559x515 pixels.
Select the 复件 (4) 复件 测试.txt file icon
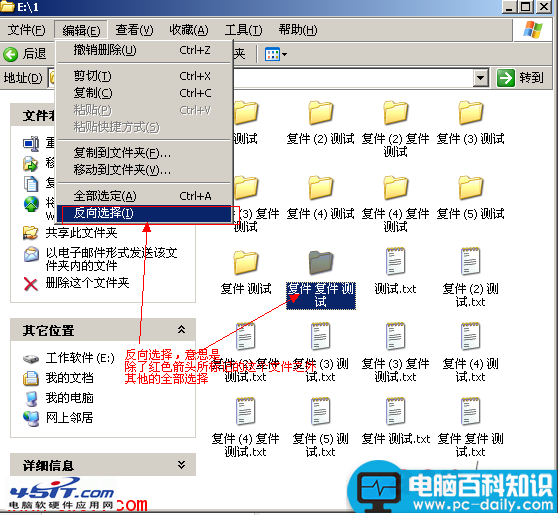246,411
